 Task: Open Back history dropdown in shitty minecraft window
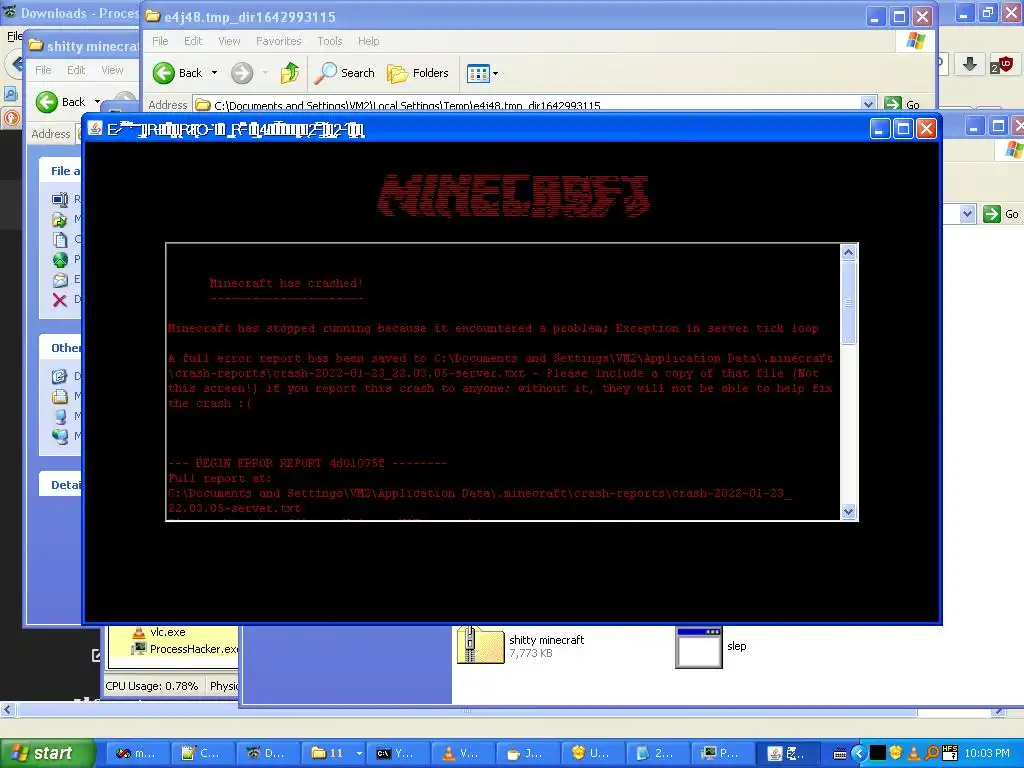[x=97, y=102]
